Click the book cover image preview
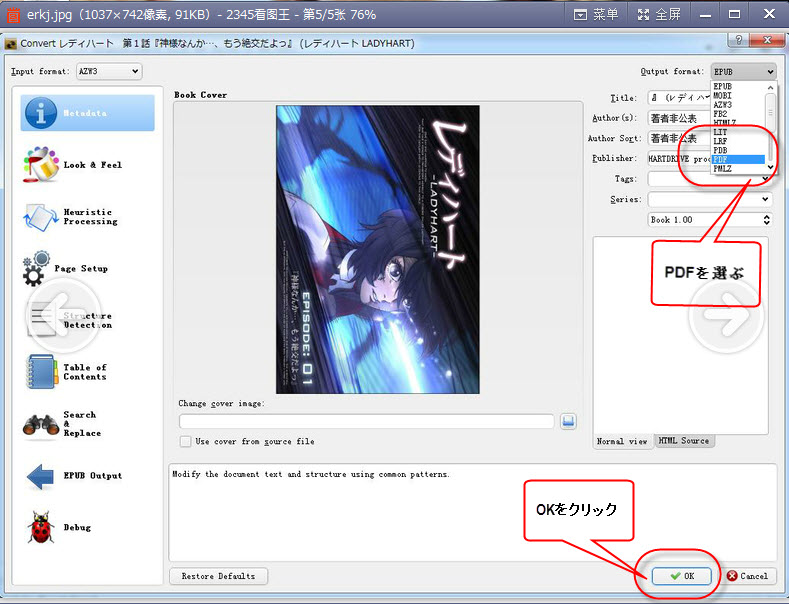 pyautogui.click(x=377, y=249)
